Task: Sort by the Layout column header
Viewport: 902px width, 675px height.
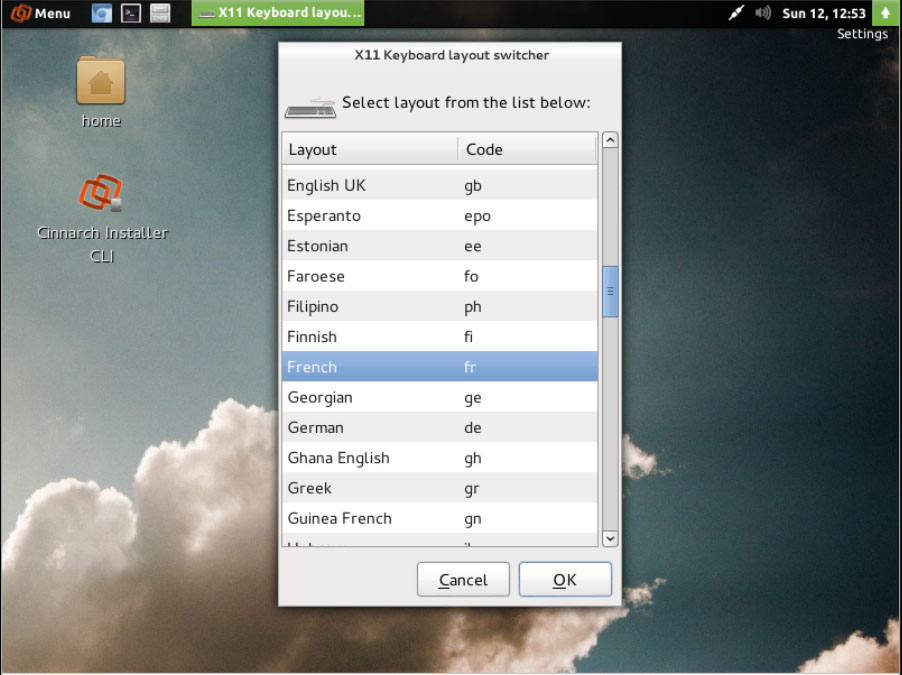Action: (x=369, y=149)
